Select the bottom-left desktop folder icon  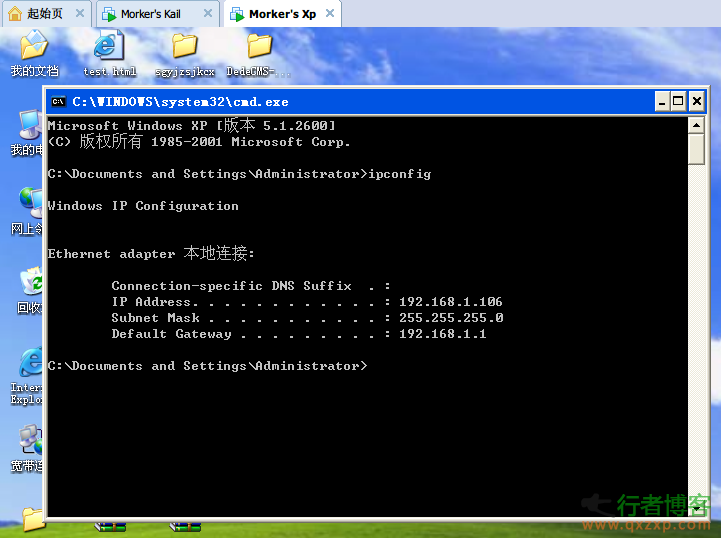point(33,519)
